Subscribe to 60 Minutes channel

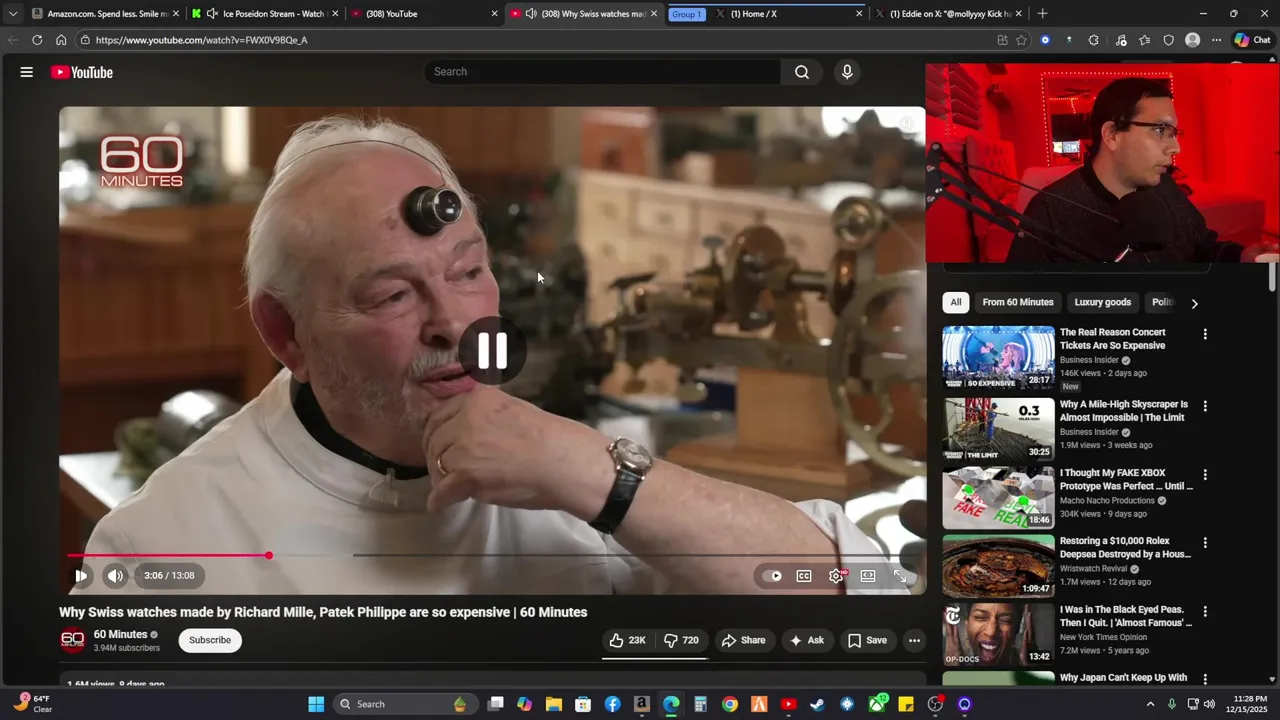tap(210, 640)
